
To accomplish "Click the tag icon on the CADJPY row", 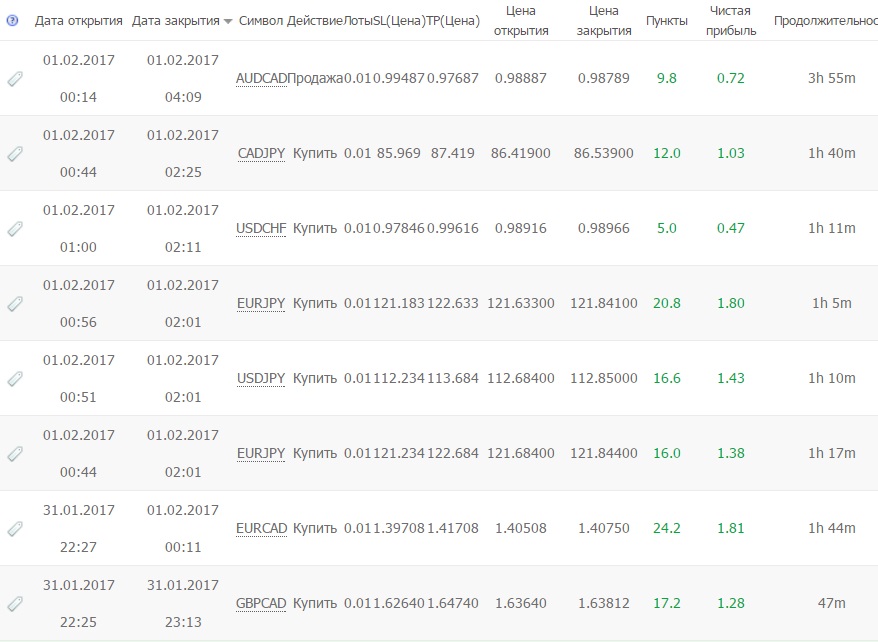I will point(15,154).
